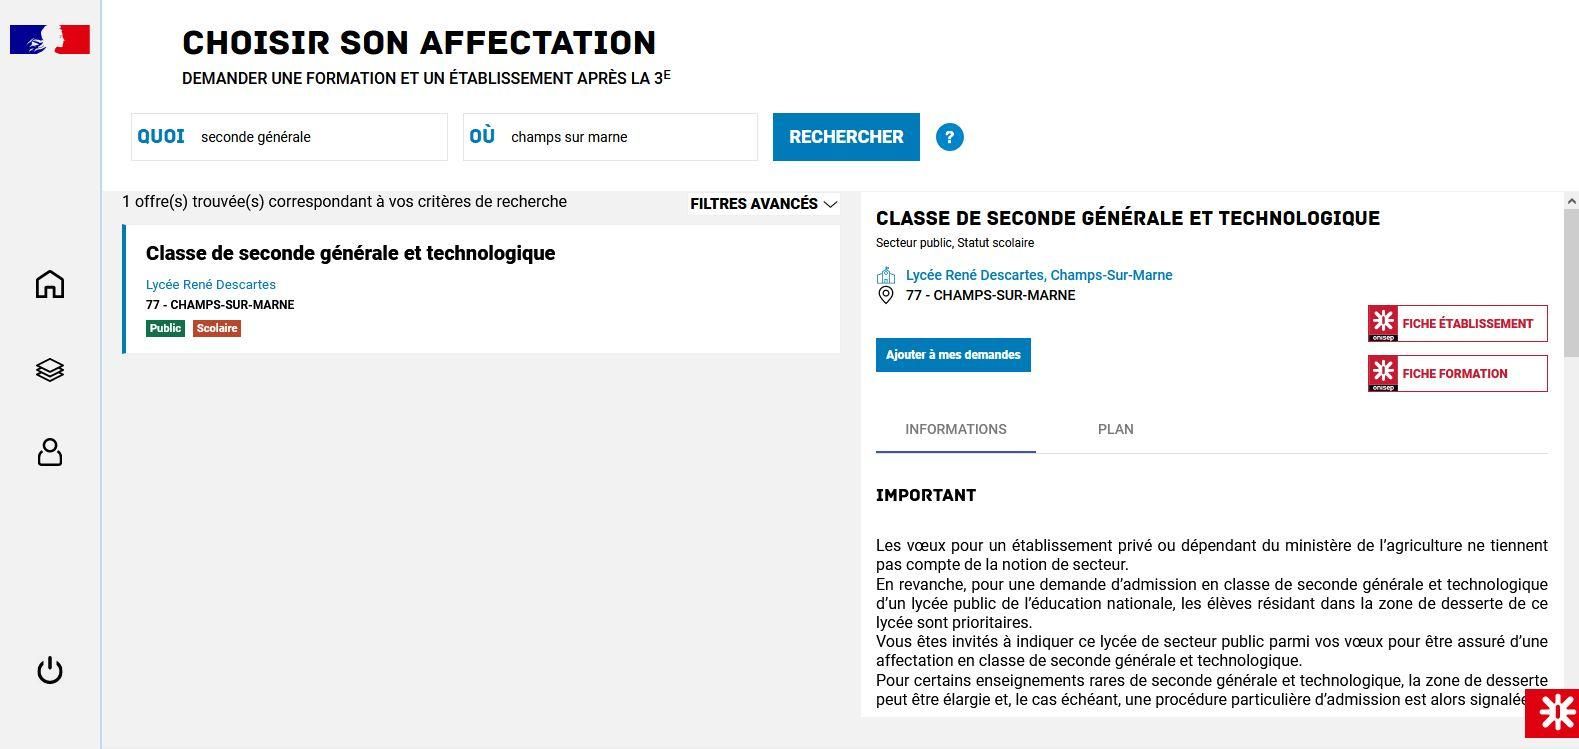Expand the Filtres avancés dropdown
Viewport: 1579px width, 749px height.
[763, 204]
